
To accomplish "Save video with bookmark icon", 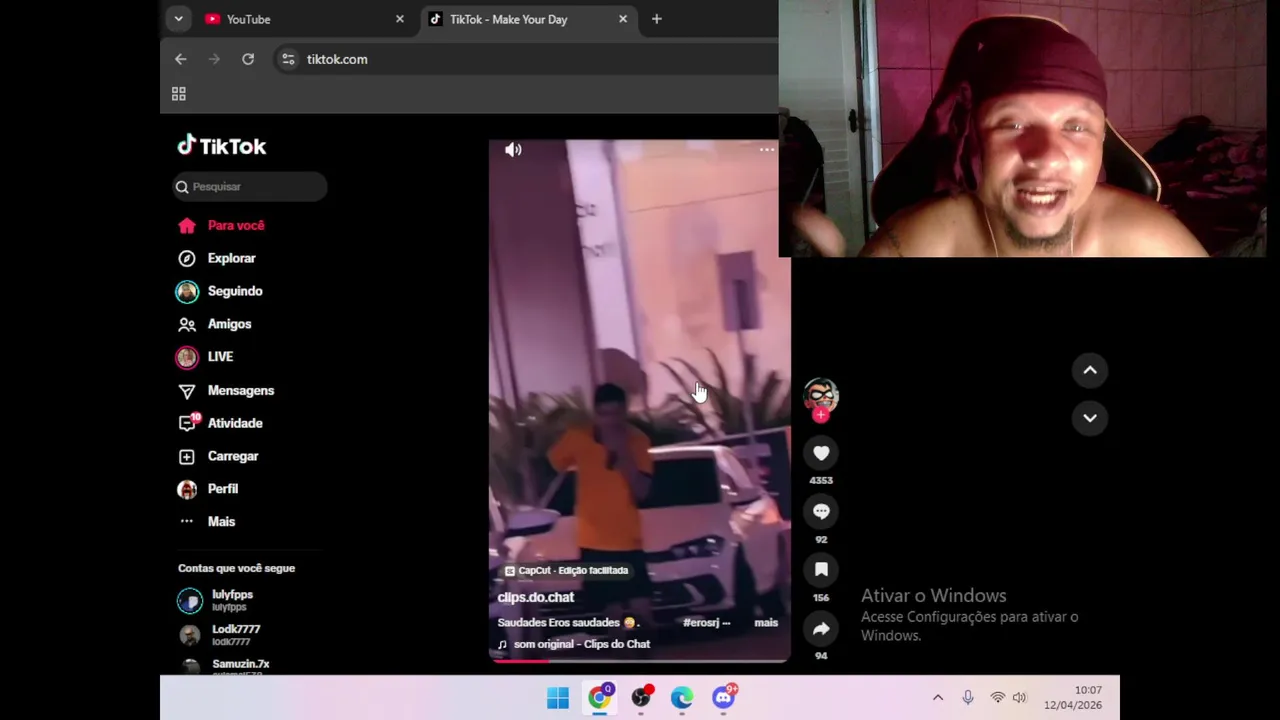I will pos(821,569).
